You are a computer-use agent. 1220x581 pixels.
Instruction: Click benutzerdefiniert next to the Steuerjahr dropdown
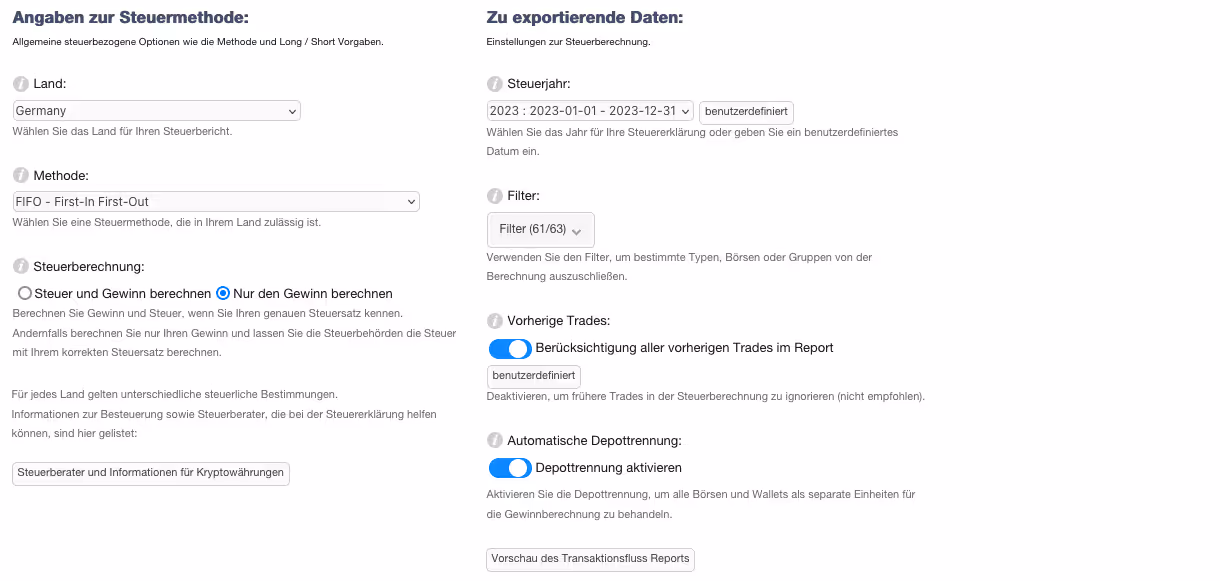pyautogui.click(x=745, y=111)
